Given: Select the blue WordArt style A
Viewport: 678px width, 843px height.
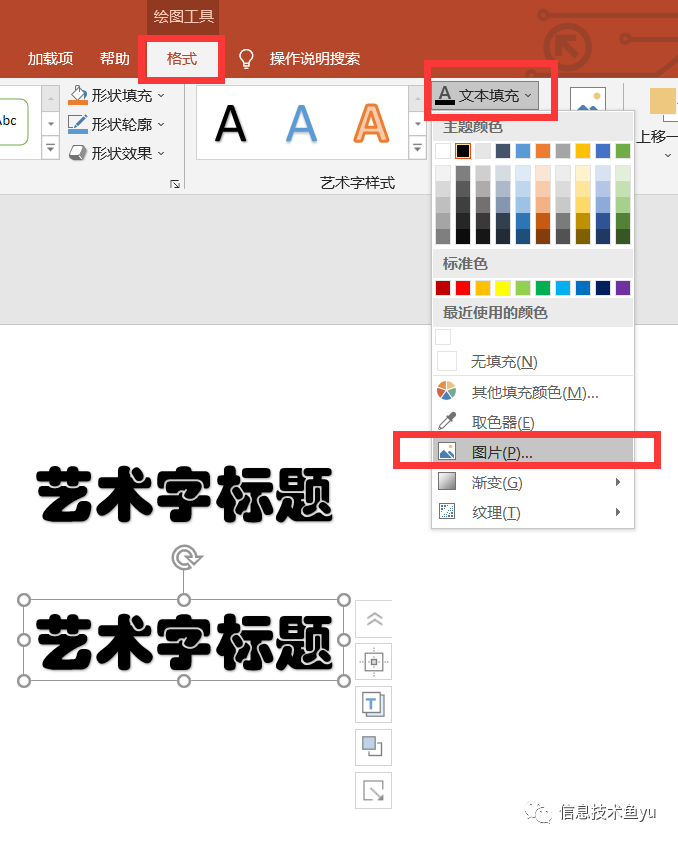Looking at the screenshot, I should 301,124.
